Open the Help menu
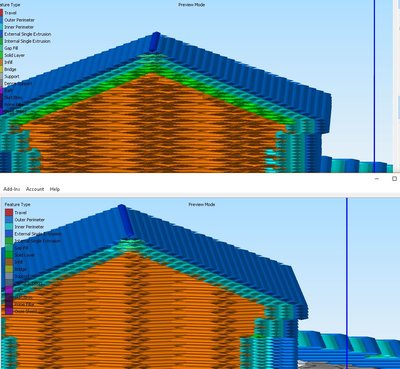This screenshot has height=369, width=400. click(x=55, y=189)
